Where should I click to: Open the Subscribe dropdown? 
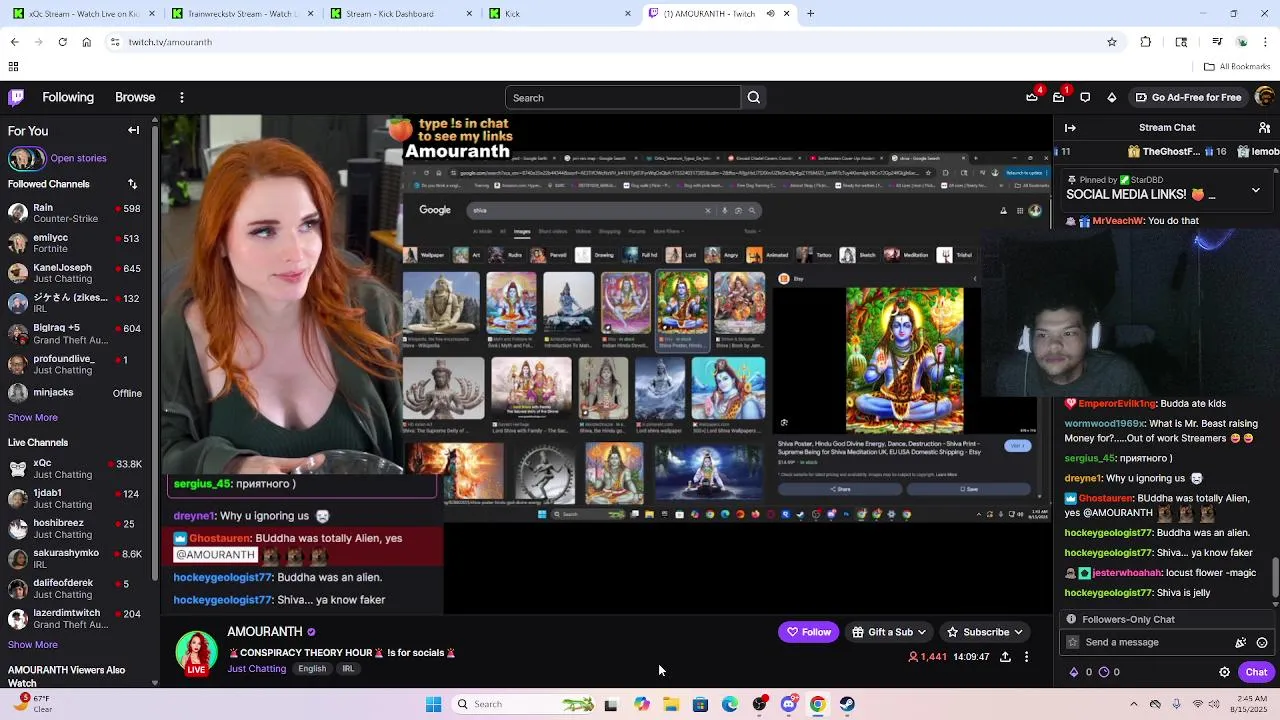[x=984, y=632]
